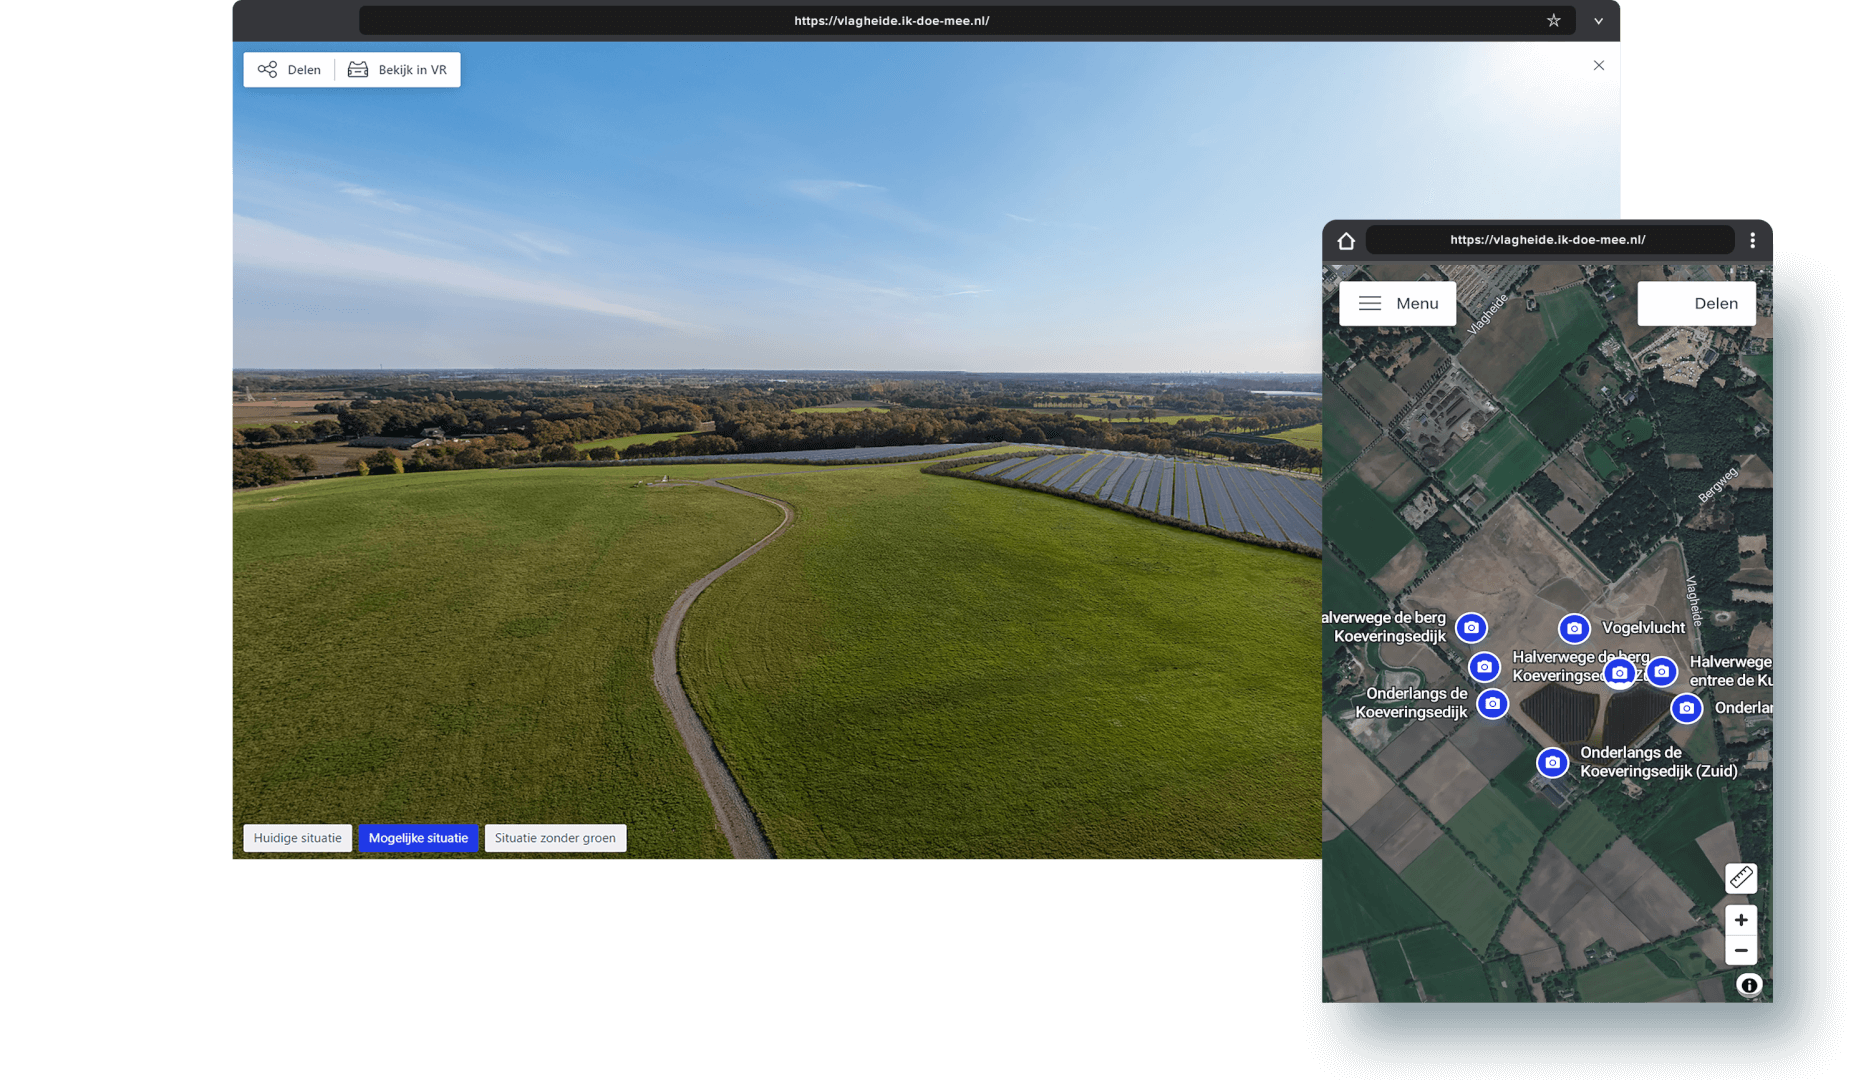Click the desktop browser address bar
Screen dimensions: 1851x1080
click(x=890, y=21)
